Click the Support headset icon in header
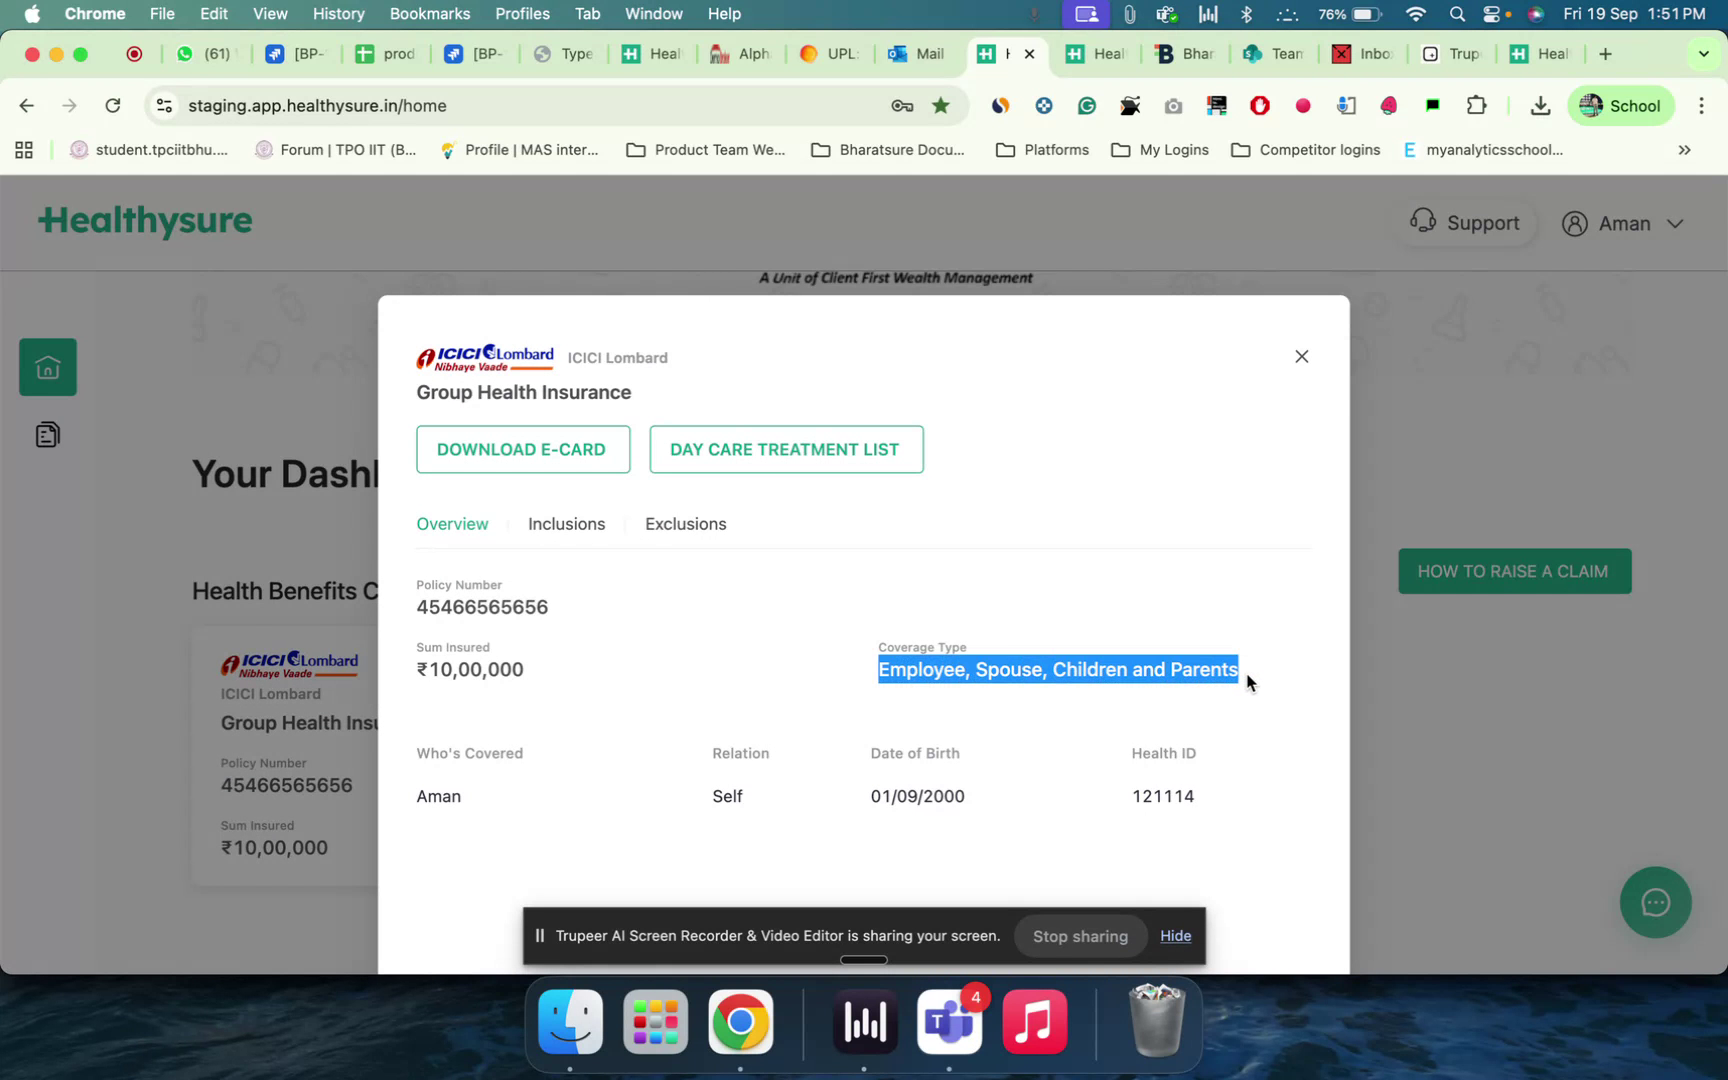Viewport: 1728px width, 1080px height. pos(1423,222)
